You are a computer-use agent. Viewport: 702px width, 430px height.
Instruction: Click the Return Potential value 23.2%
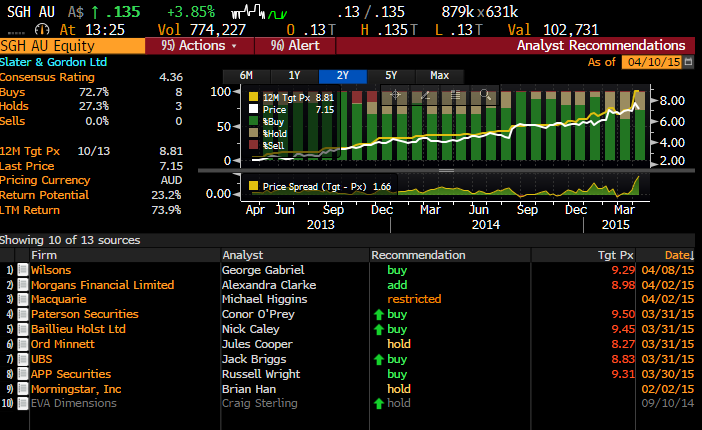coord(166,195)
